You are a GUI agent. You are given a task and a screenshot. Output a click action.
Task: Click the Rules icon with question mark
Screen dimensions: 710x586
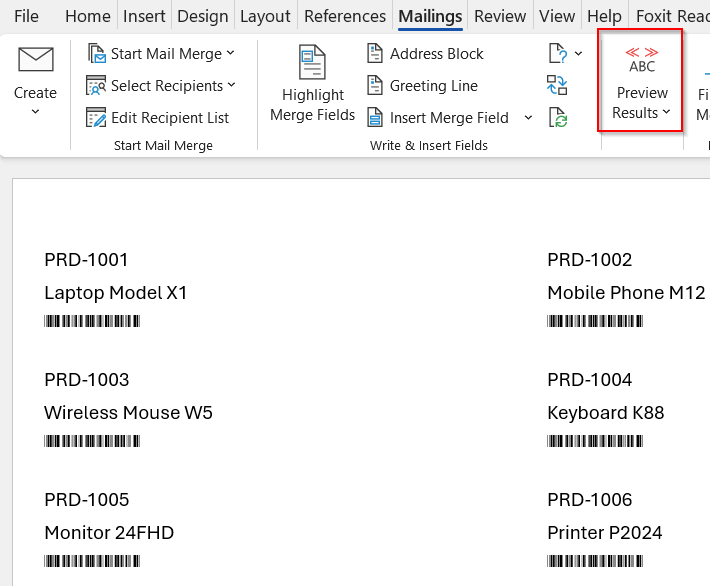[557, 53]
